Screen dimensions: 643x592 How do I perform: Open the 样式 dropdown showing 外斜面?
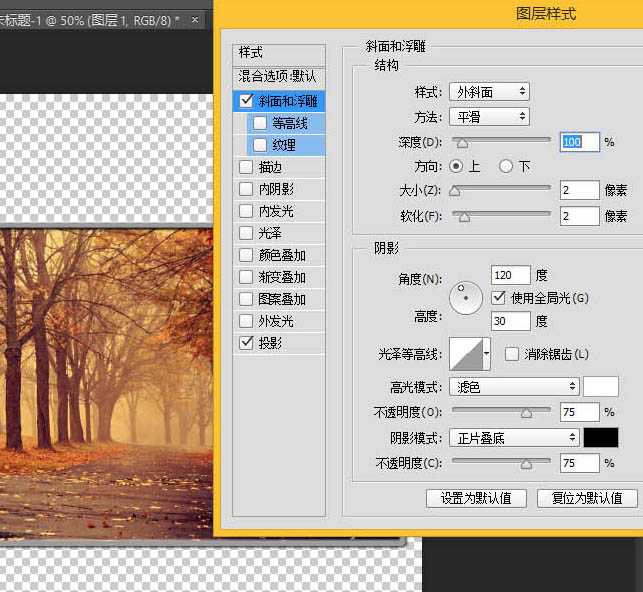489,92
